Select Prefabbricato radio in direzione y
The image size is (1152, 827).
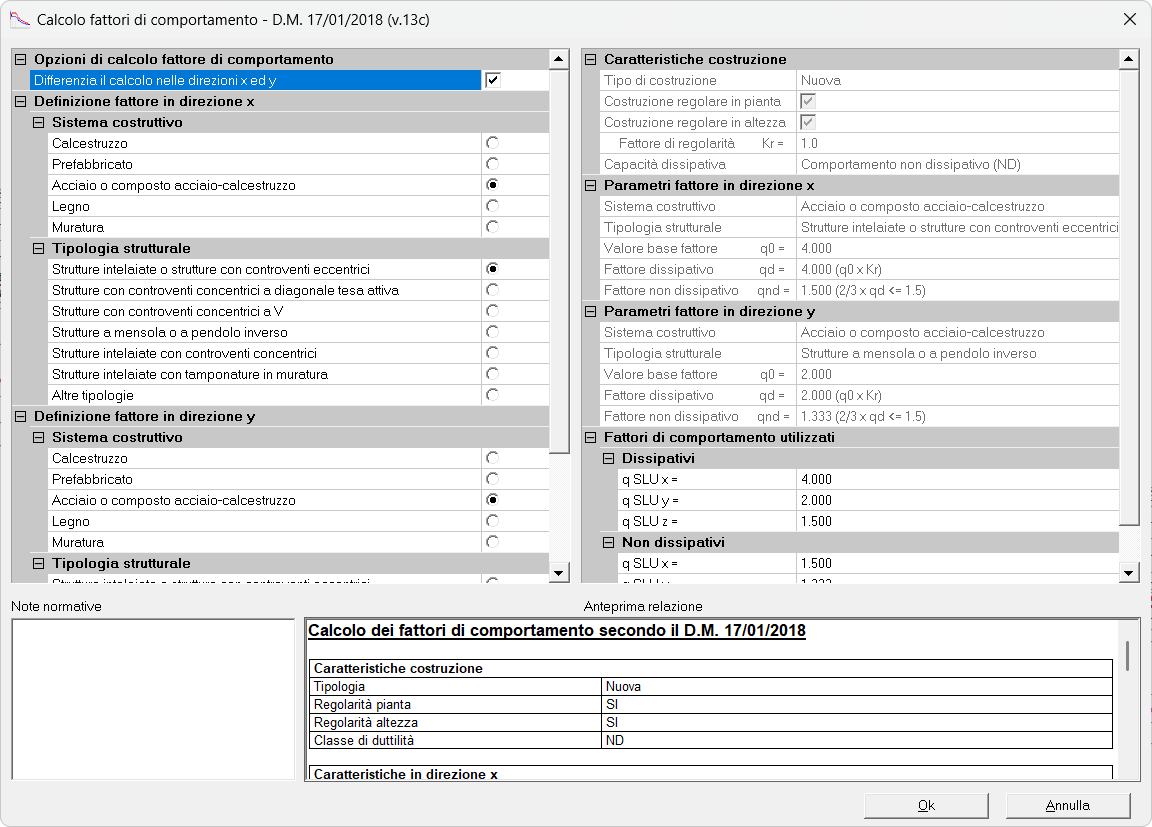pos(492,479)
